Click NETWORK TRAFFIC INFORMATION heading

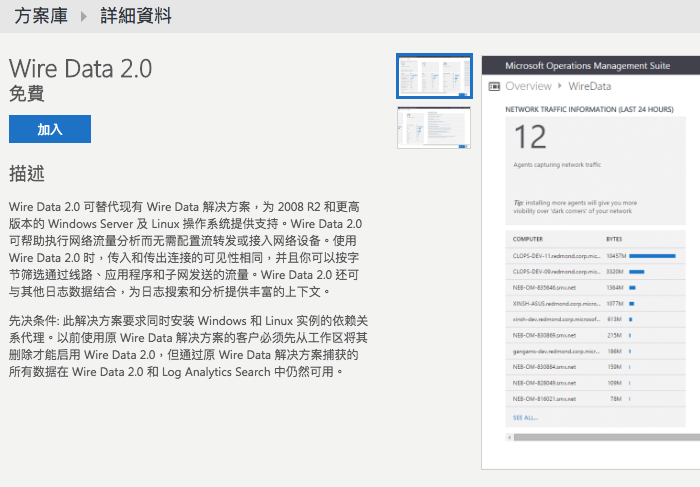[589, 109]
